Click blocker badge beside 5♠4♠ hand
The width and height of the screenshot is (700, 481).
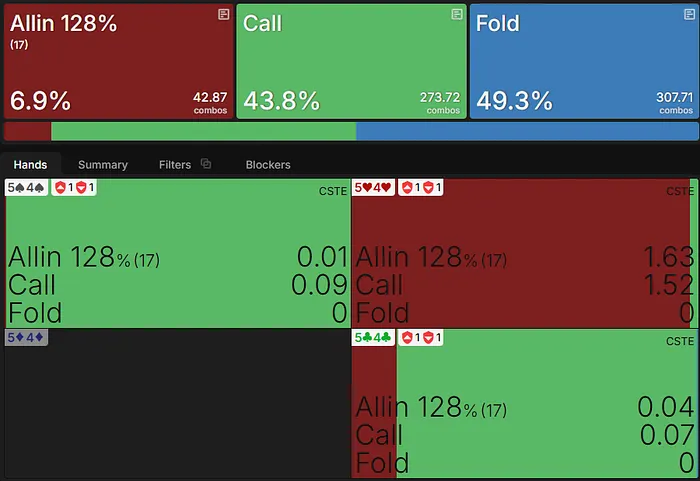[x=73, y=187]
